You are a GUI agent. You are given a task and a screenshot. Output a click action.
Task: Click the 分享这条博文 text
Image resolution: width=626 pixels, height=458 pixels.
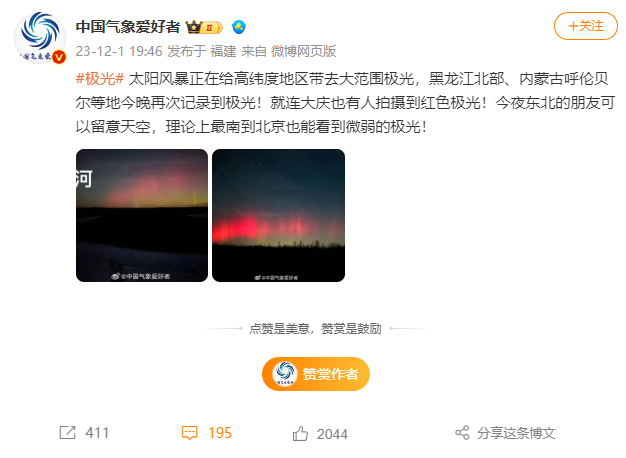pyautogui.click(x=516, y=433)
